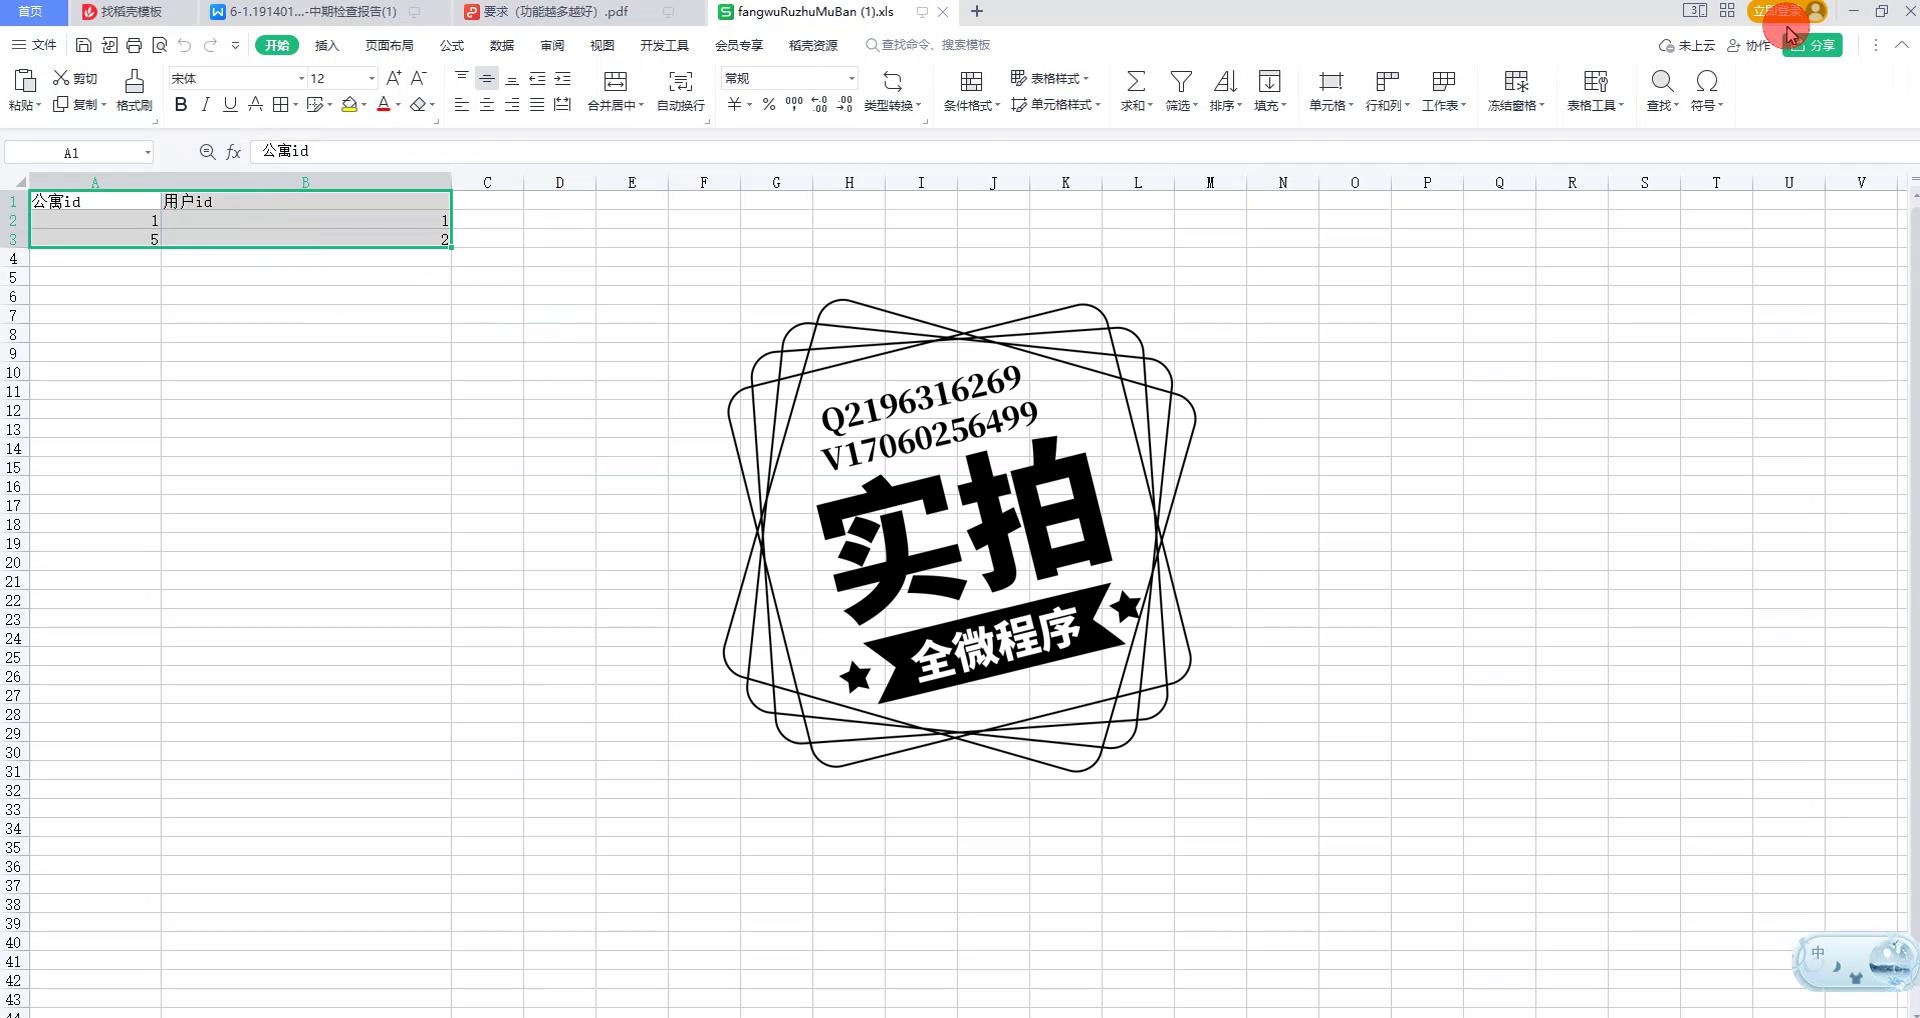Switch to the 数据 ribbon tab

502,45
